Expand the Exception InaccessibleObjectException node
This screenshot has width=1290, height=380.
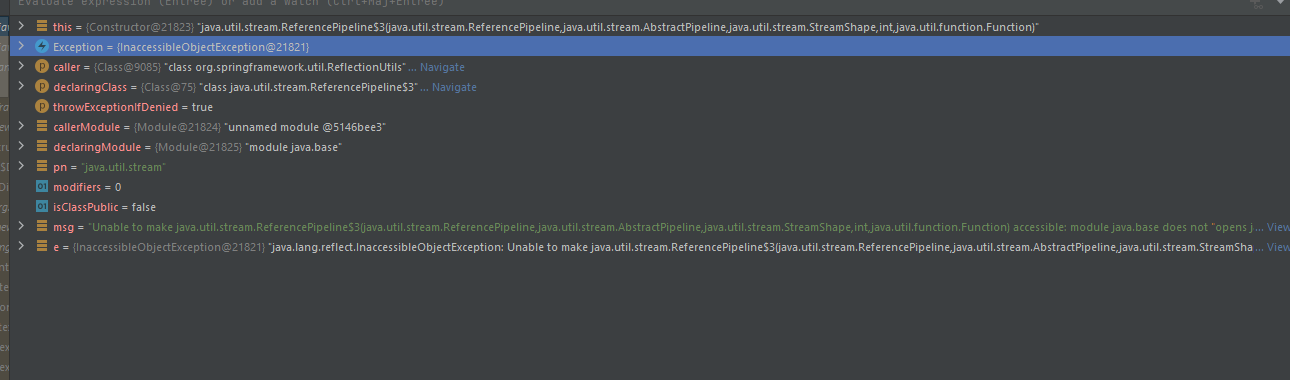coord(21,47)
